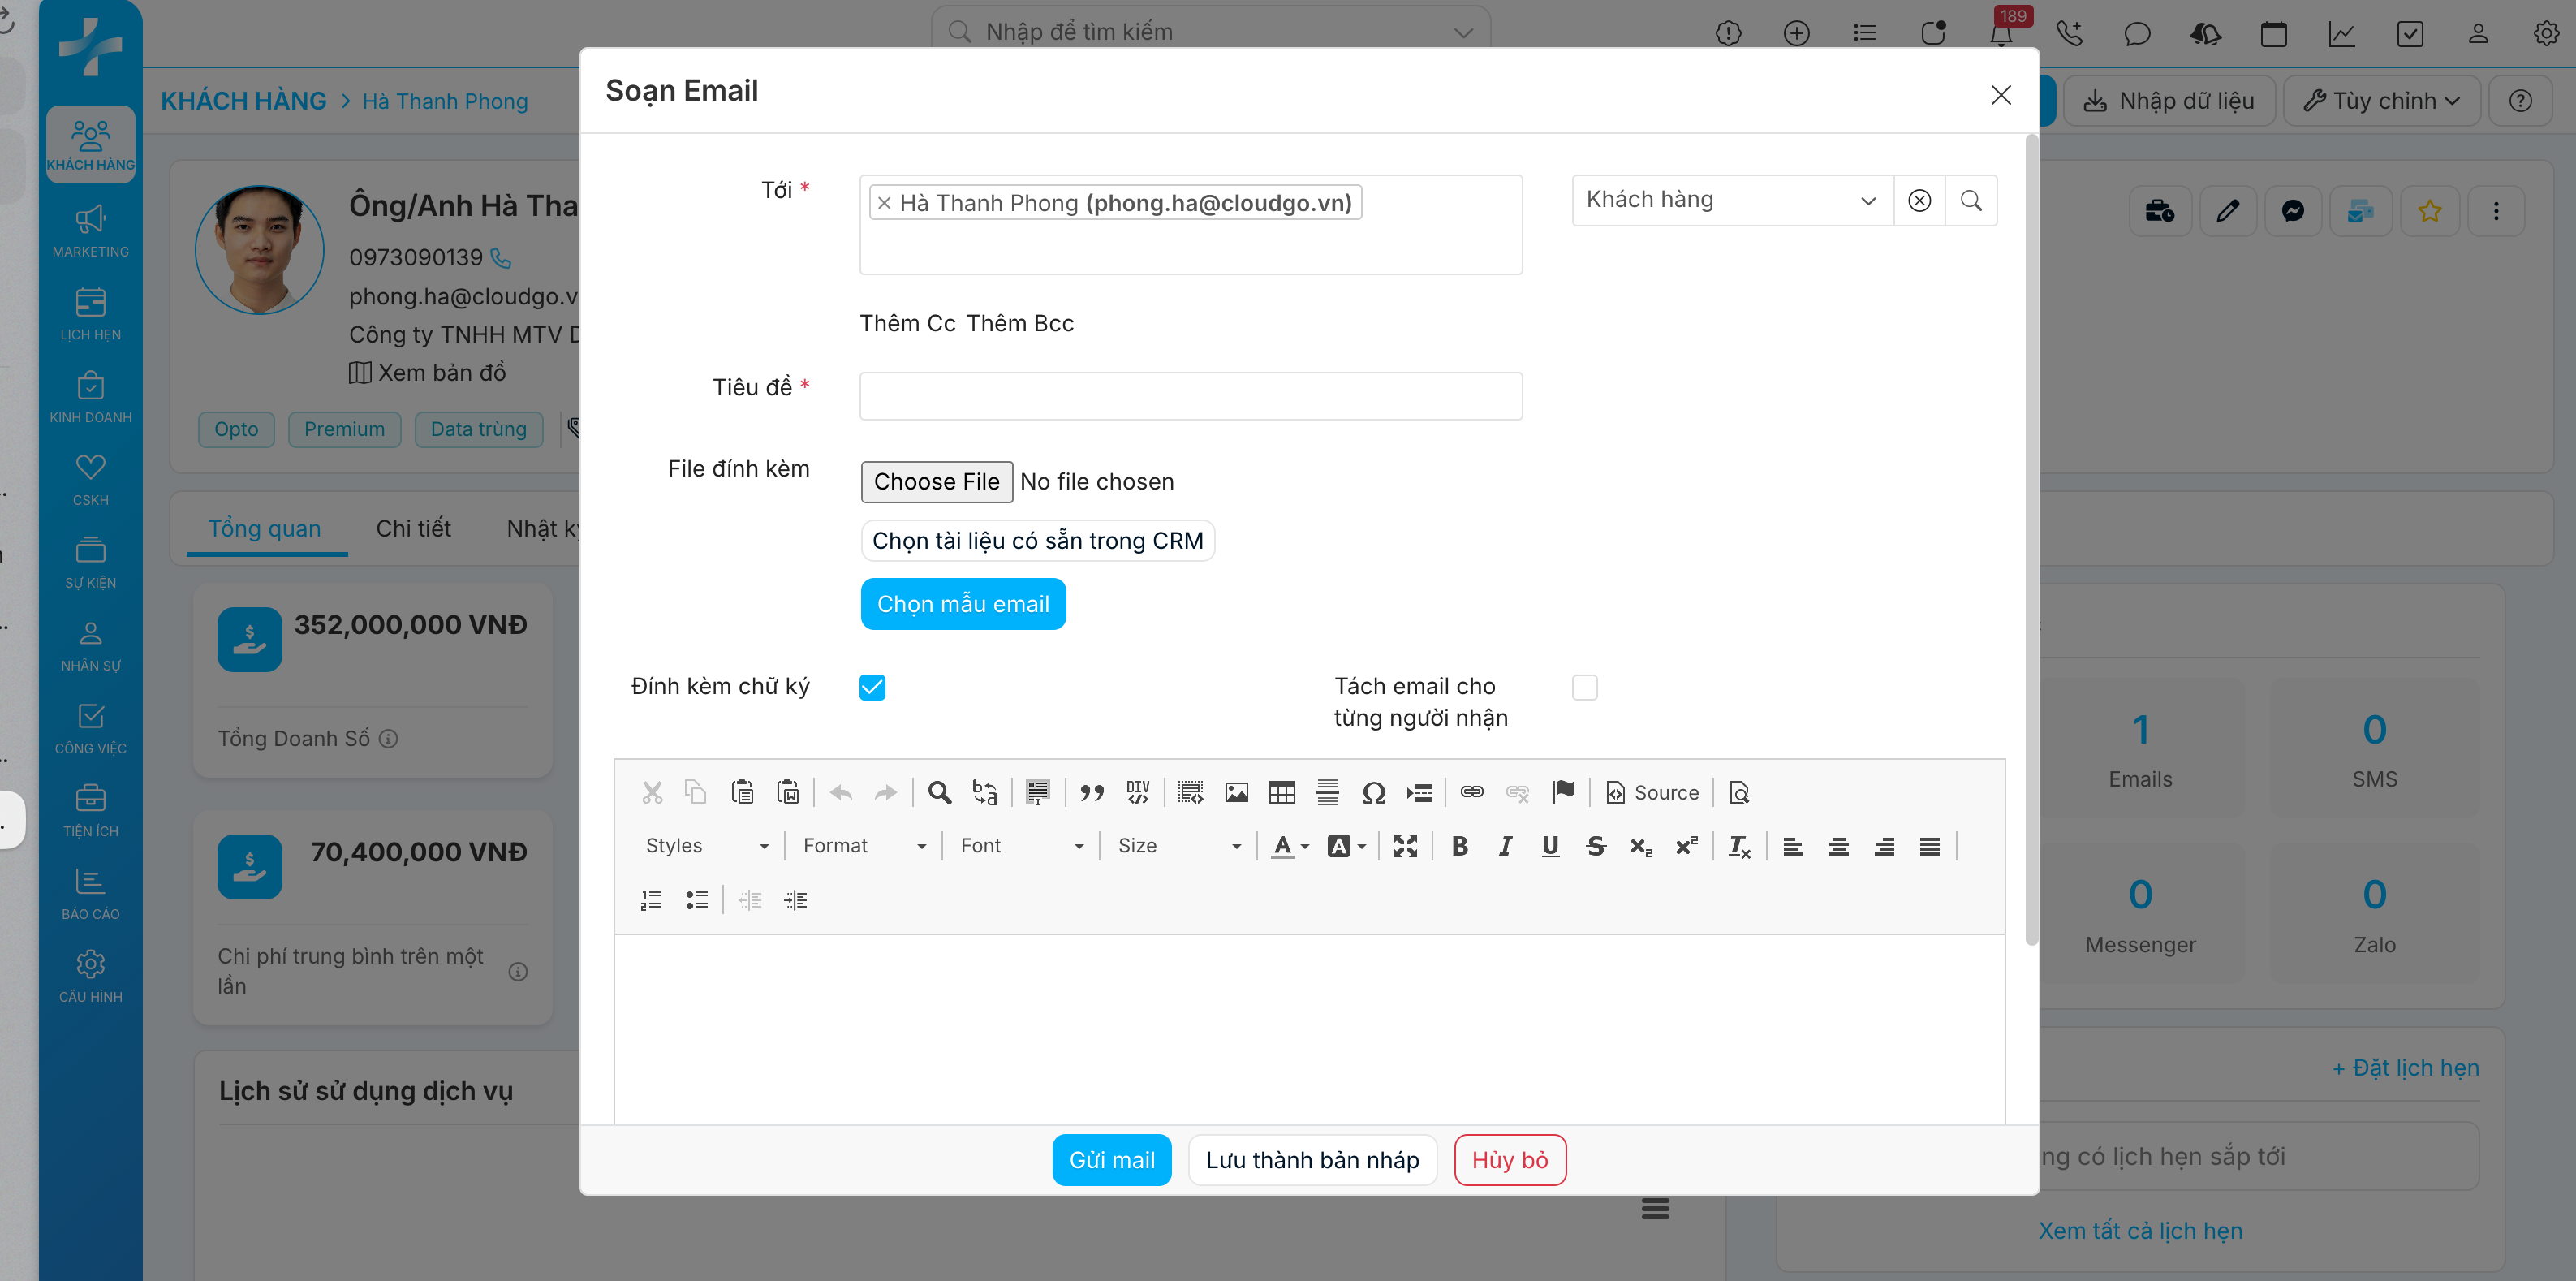
Task: Click Gửi mail button
Action: (1111, 1160)
